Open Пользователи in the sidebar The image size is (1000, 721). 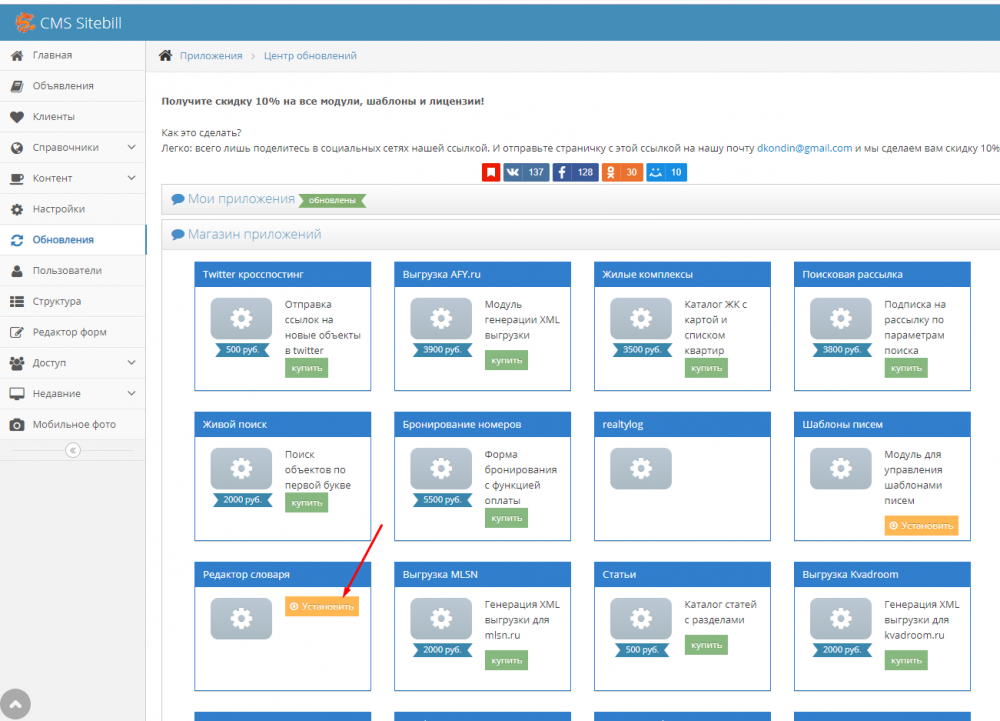[66, 271]
